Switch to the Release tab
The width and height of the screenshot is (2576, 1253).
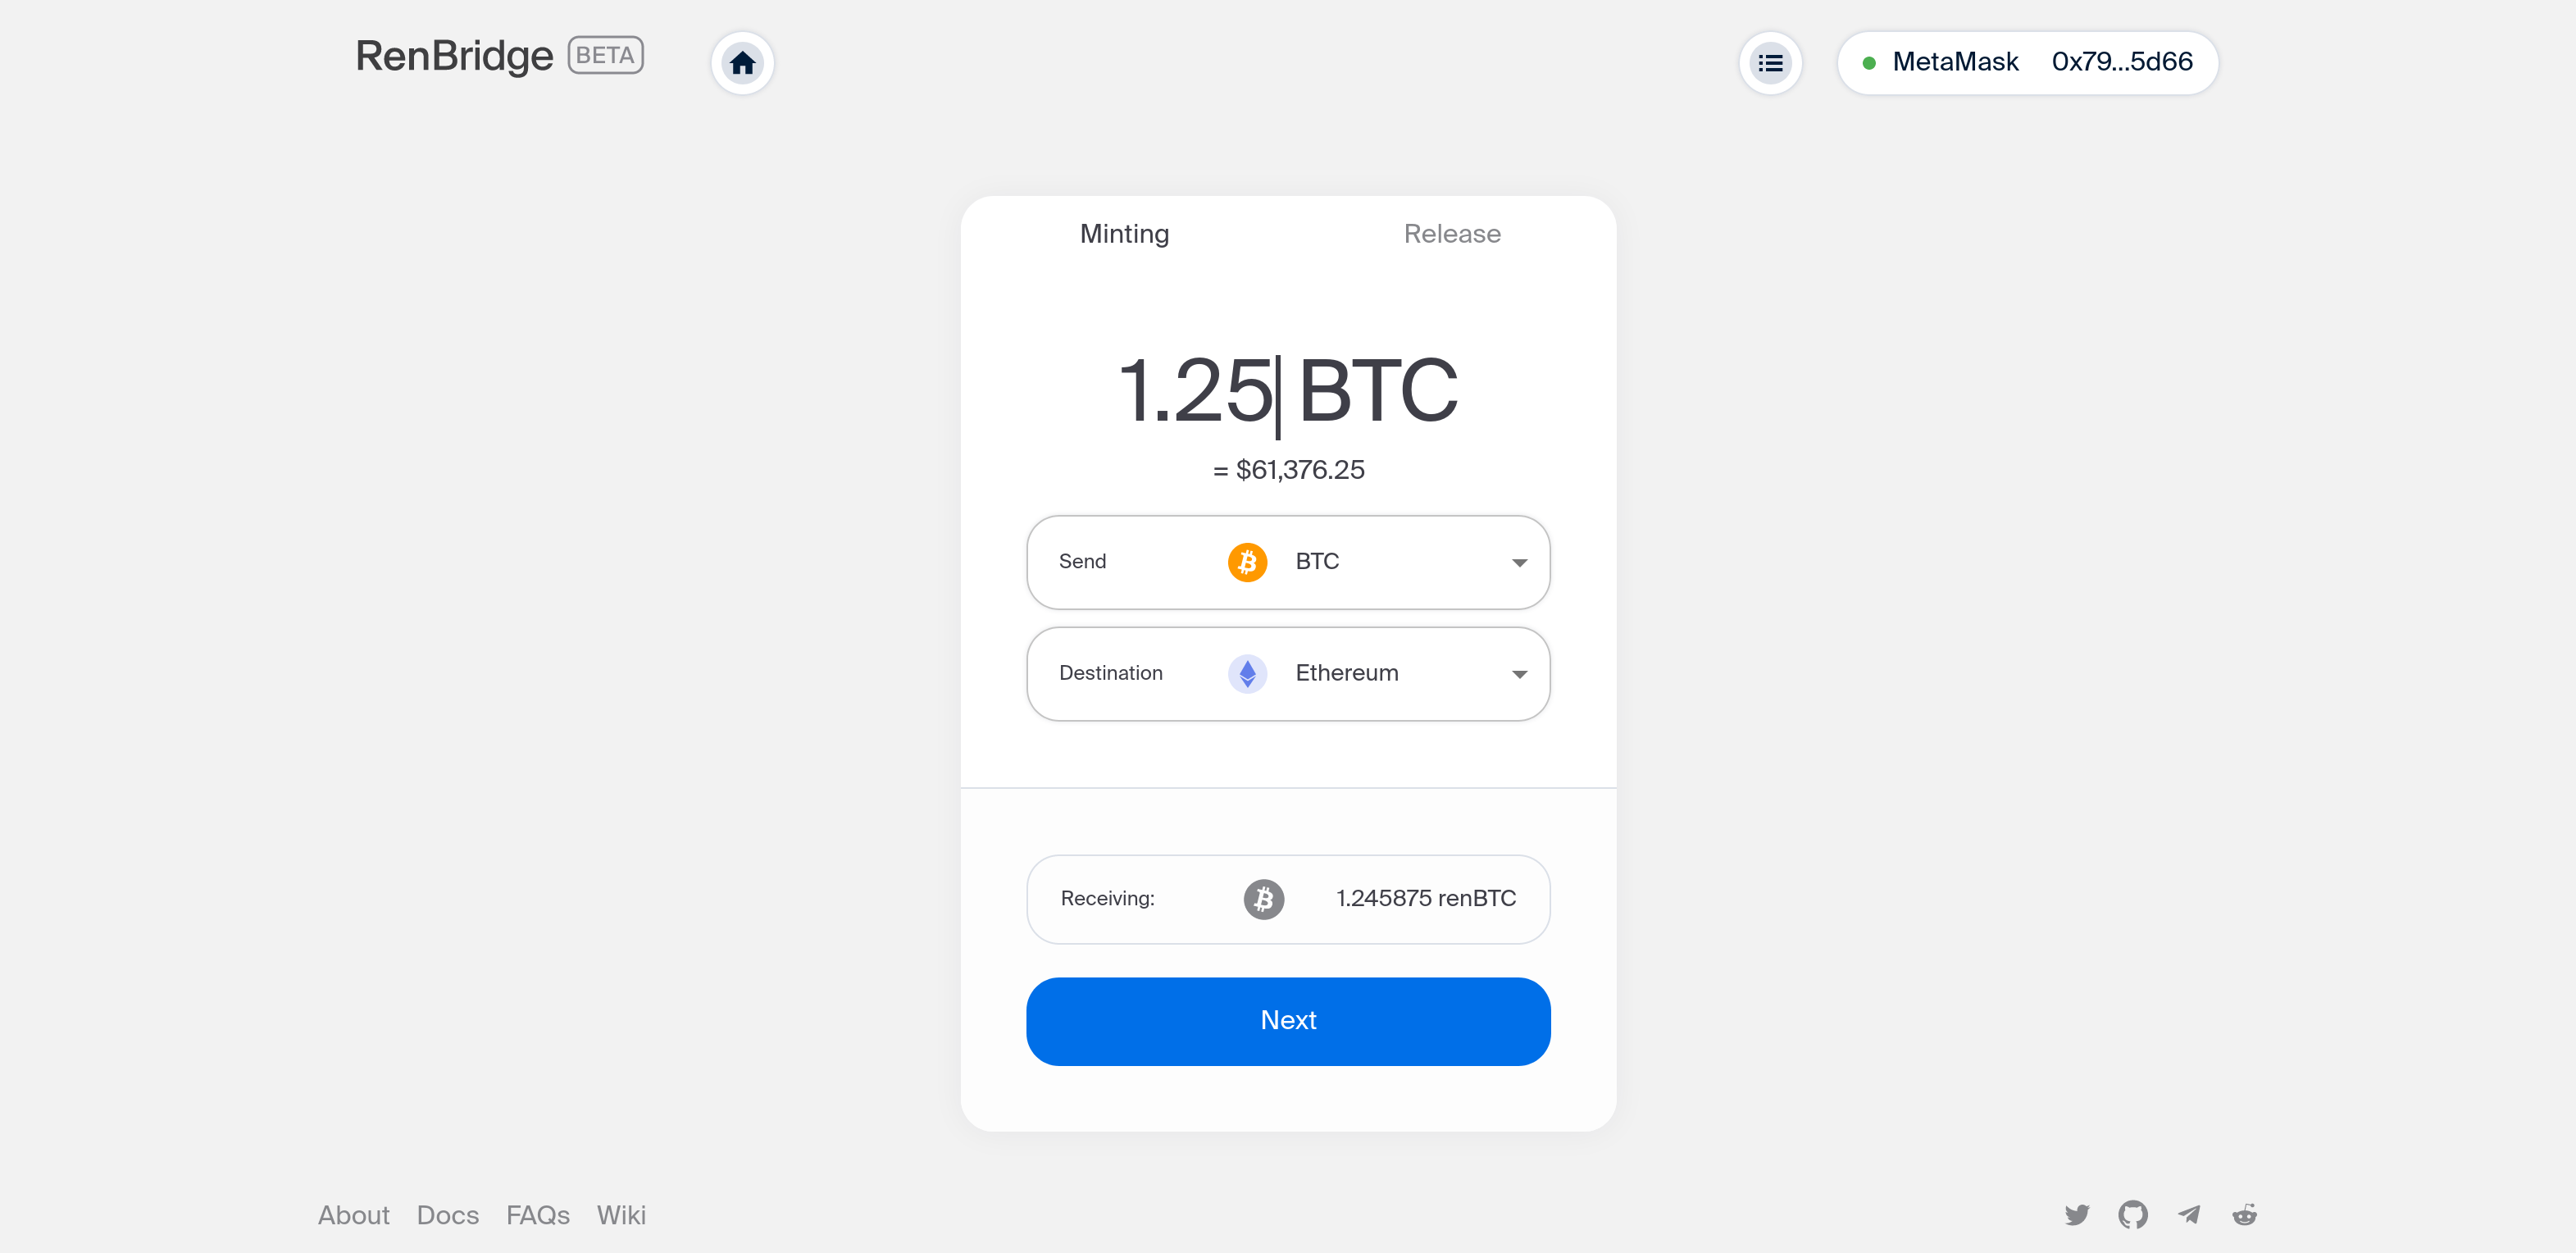point(1451,234)
